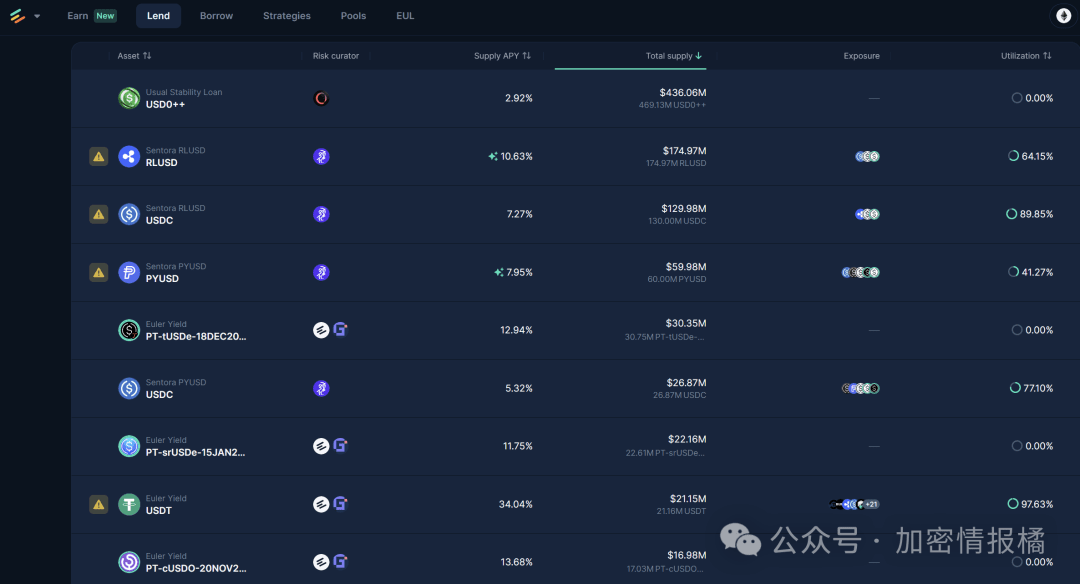Select the Pools tab
Image resolution: width=1080 pixels, height=584 pixels.
[353, 16]
